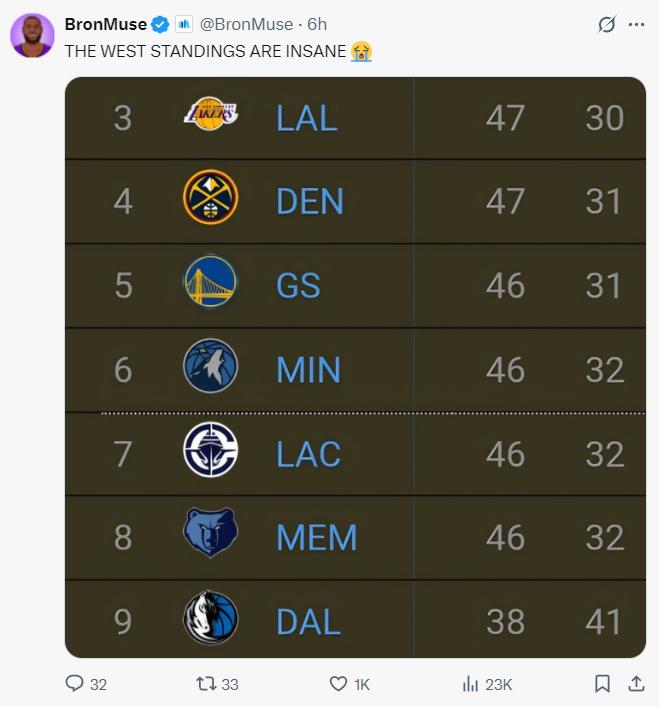
Task: Open the share tweet icon
Action: [636, 683]
